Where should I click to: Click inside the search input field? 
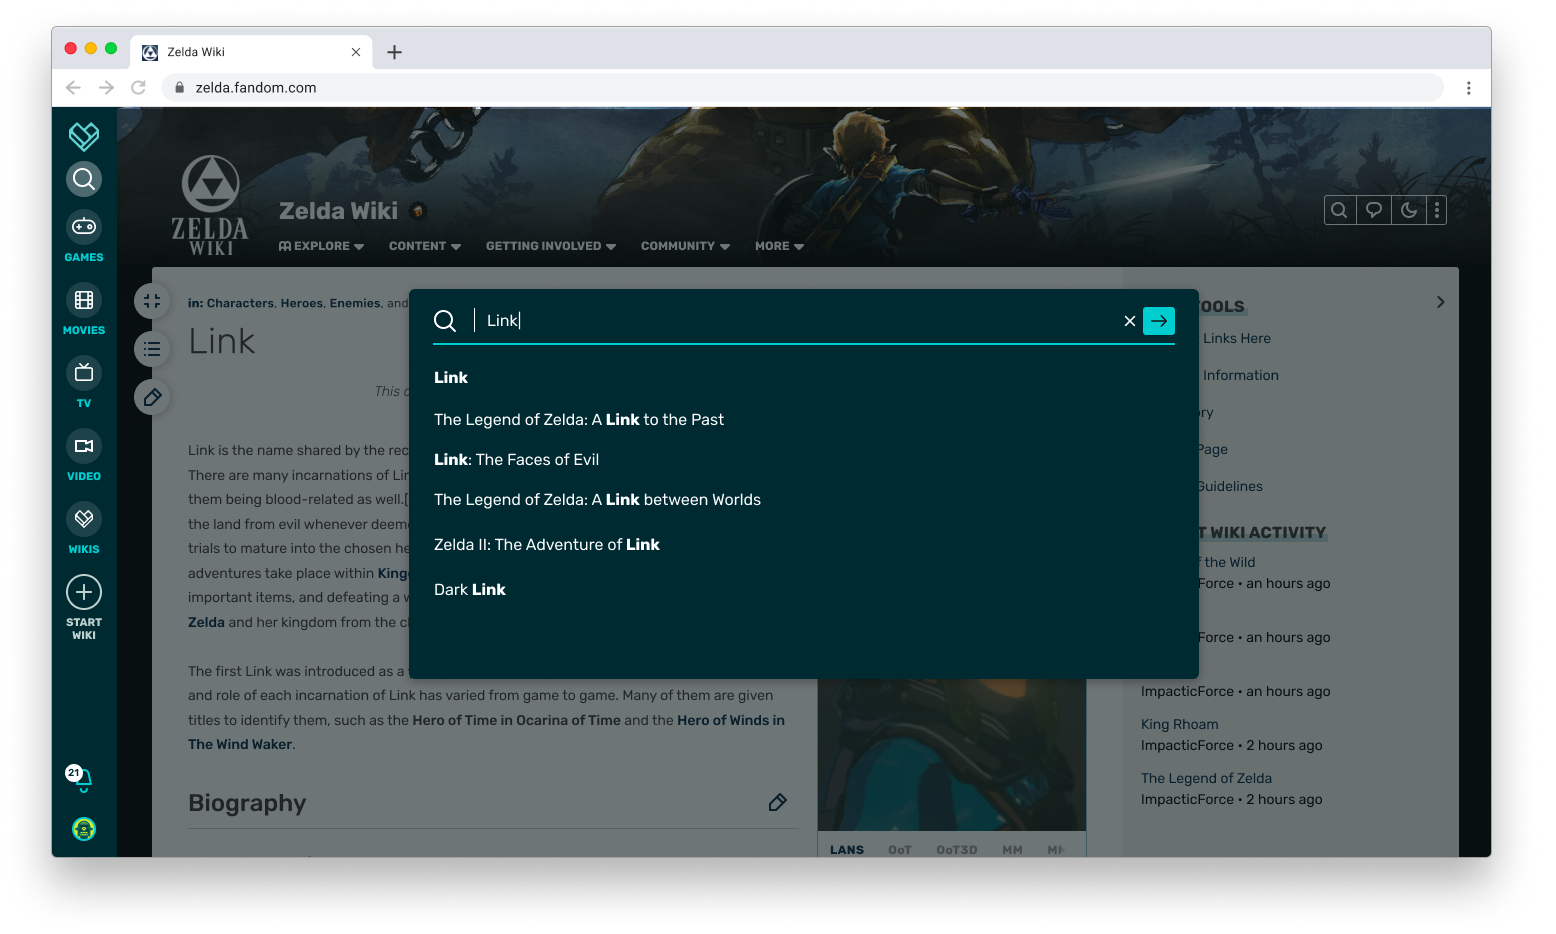(x=800, y=321)
